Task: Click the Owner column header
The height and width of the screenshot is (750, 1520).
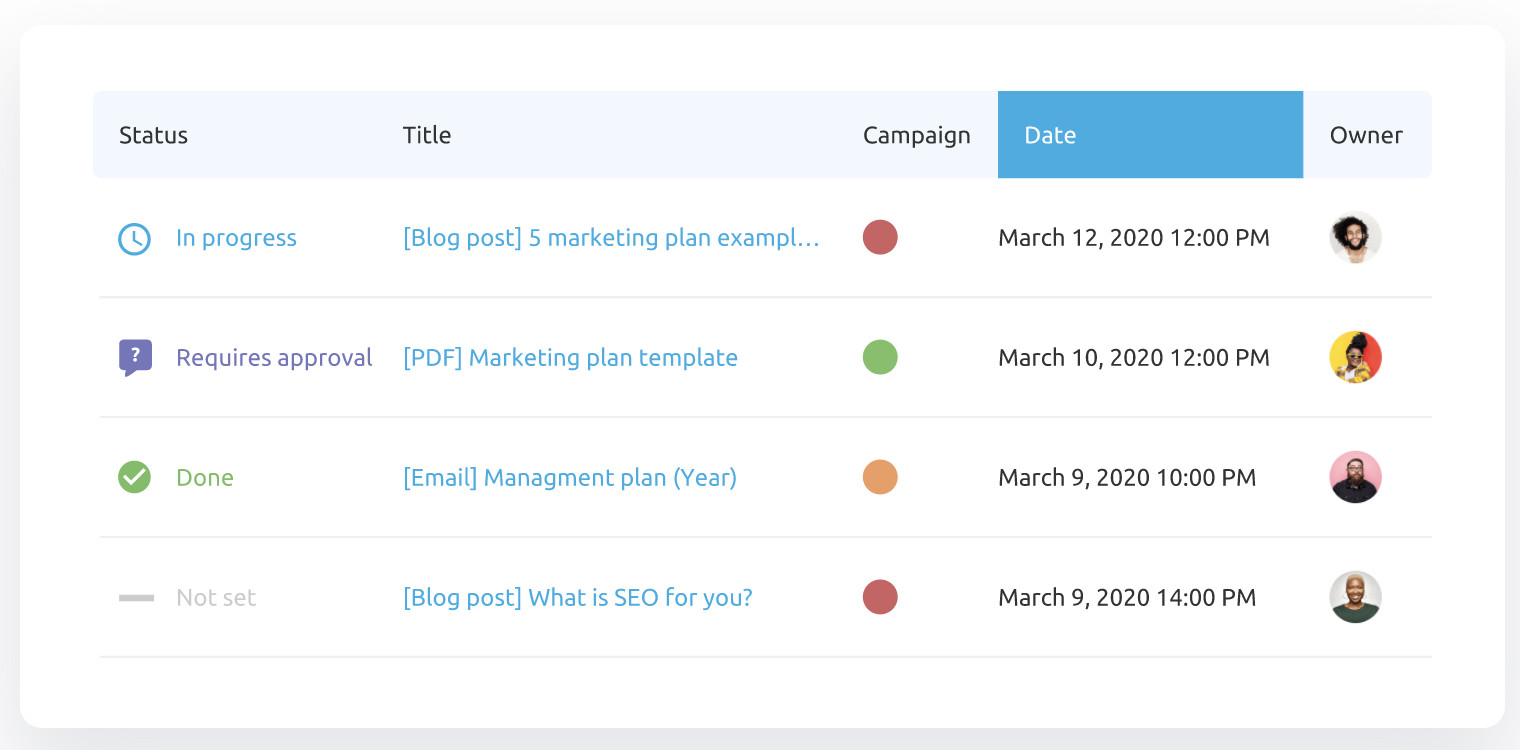Action: [x=1366, y=135]
